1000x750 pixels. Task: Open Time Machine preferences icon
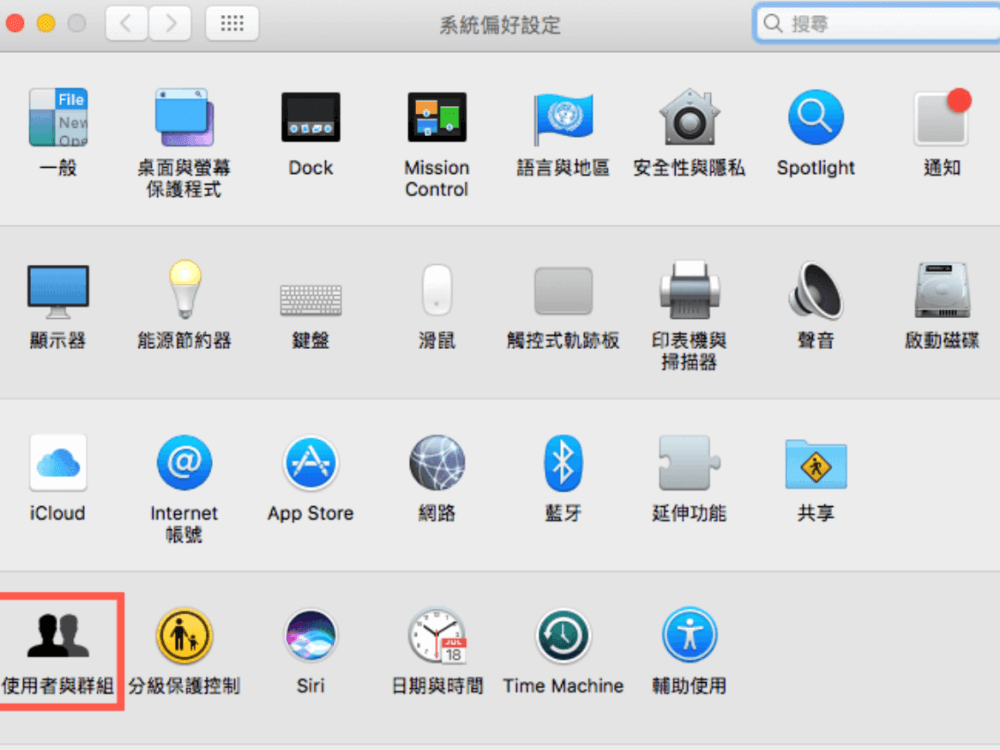point(563,635)
